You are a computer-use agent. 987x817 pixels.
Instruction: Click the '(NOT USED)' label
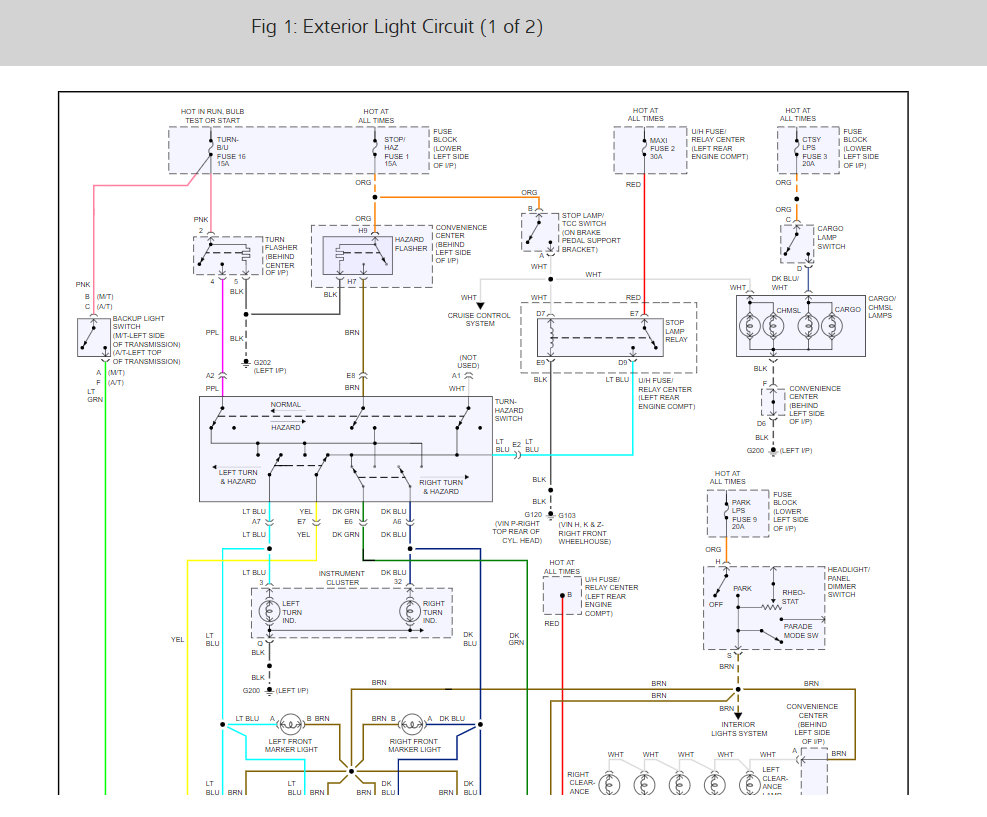coord(468,361)
